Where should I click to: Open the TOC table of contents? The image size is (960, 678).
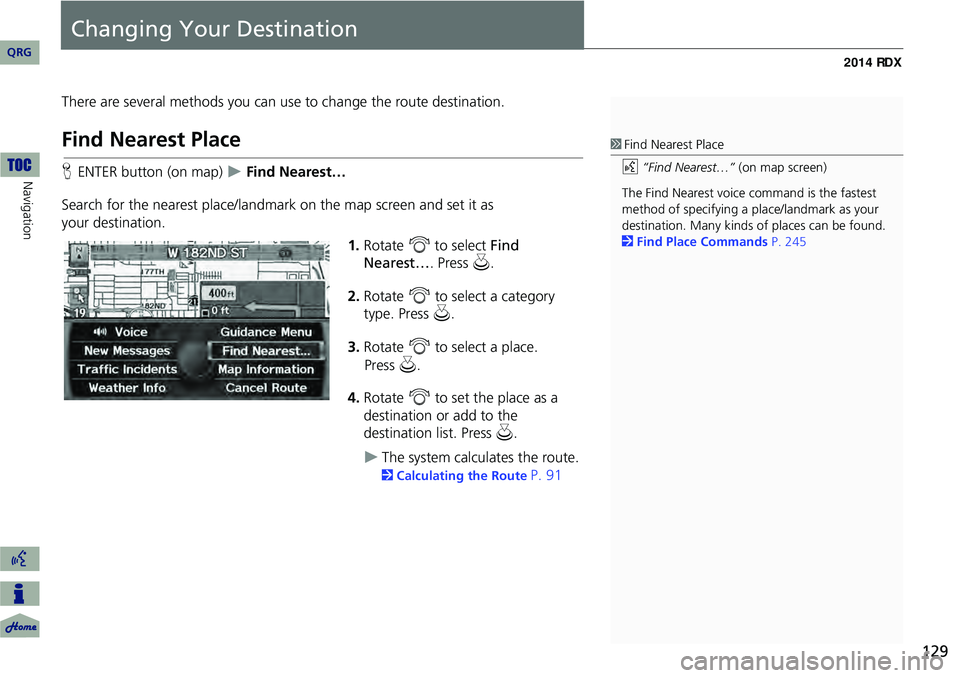[x=19, y=162]
